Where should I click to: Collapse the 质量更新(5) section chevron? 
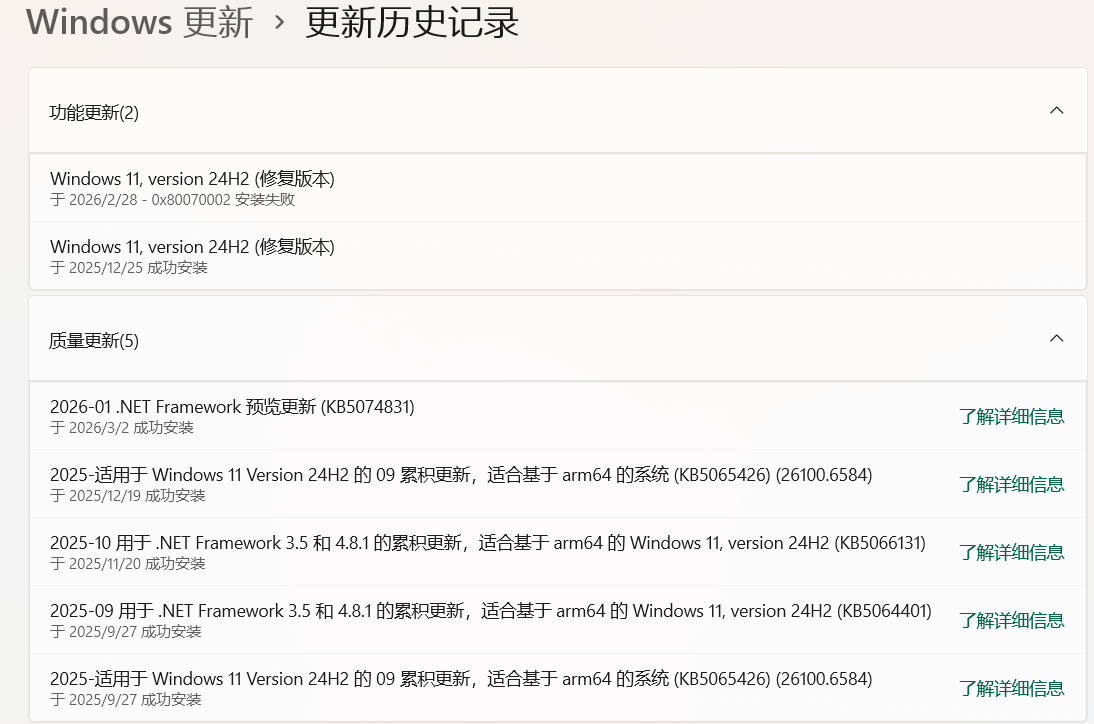tap(1056, 338)
